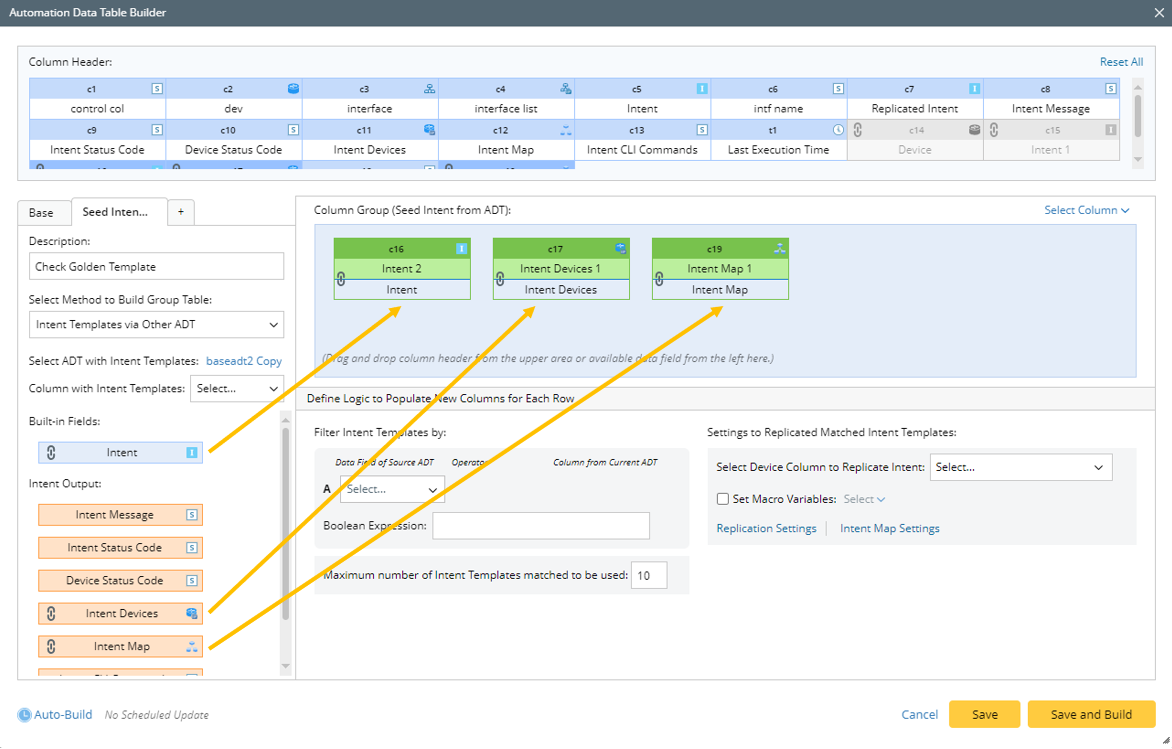Select the interface list column header
This screenshot has width=1172, height=749.
[x=506, y=99]
